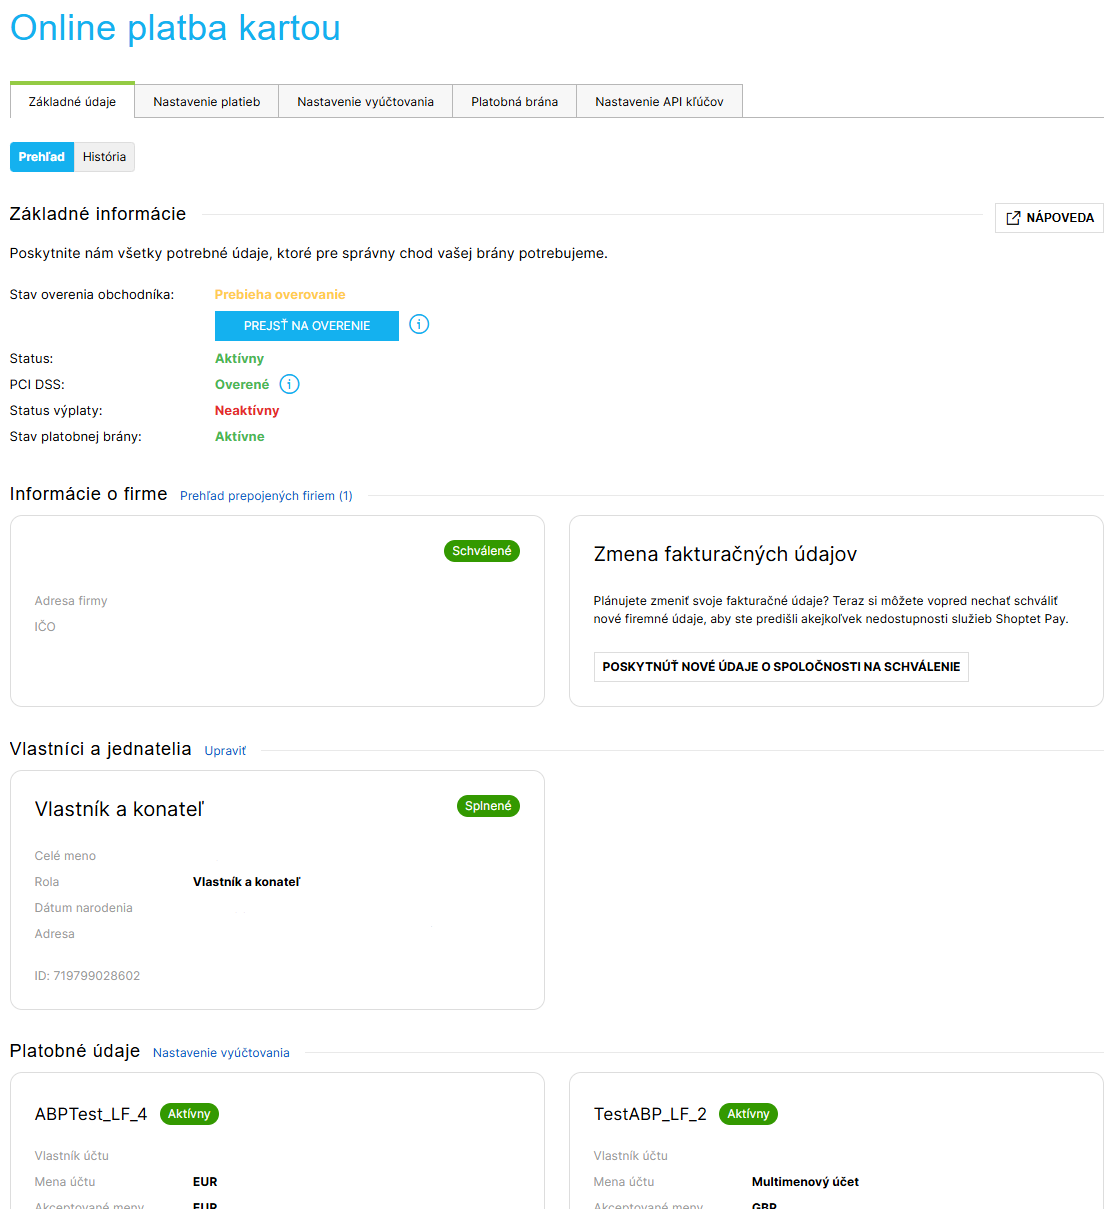Open Prehľad prepojených firiem link
Image resolution: width=1119 pixels, height=1209 pixels.
(266, 496)
